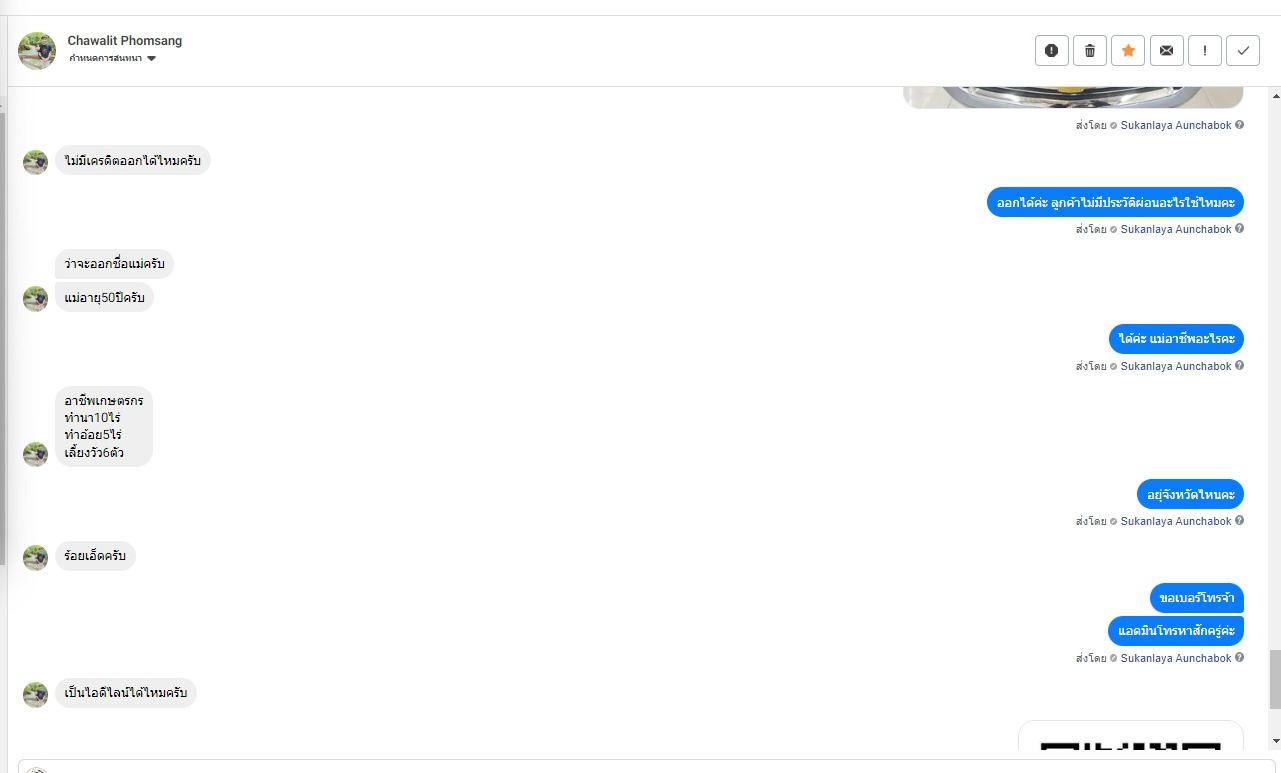Image resolution: width=1281 pixels, height=773 pixels.
Task: Click the scrollbar down arrow
Action: [1274, 740]
